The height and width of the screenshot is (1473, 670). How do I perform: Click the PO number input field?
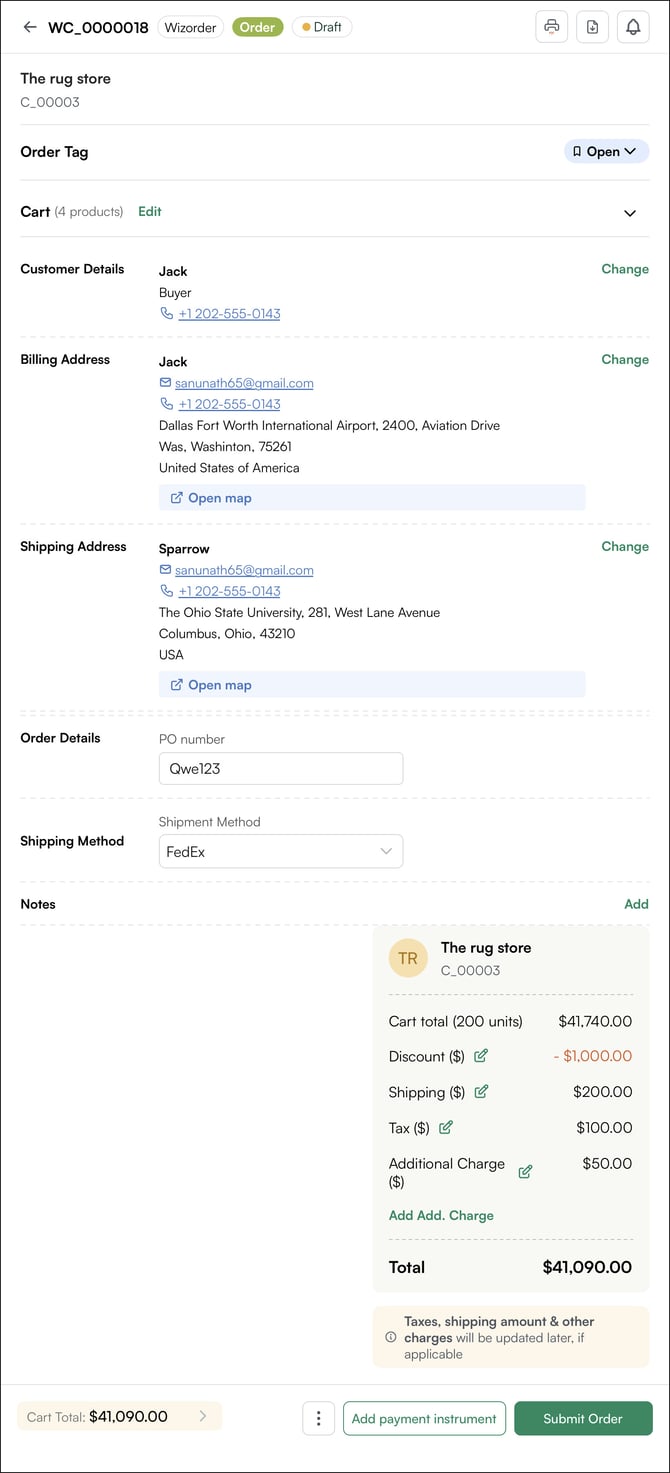point(281,769)
